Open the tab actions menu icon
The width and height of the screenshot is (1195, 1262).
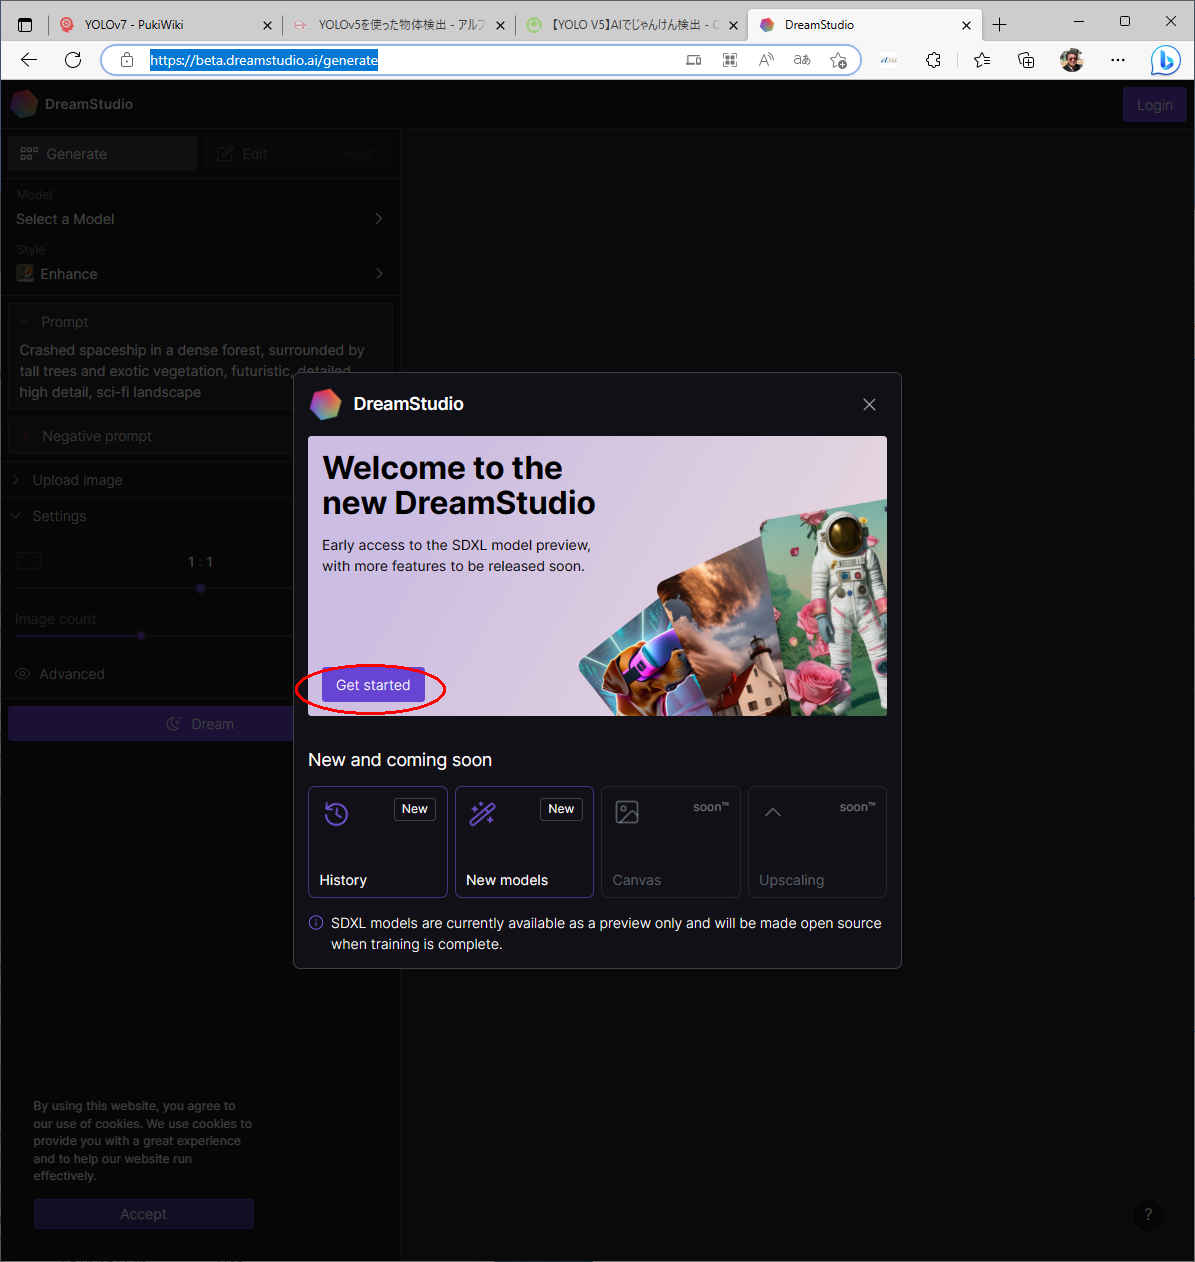(x=25, y=25)
